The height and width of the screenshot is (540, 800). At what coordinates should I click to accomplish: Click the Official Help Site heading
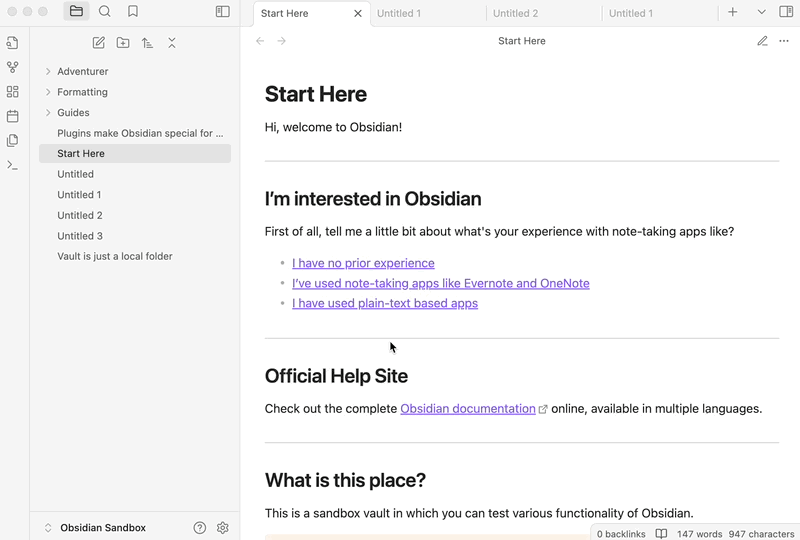click(x=336, y=376)
